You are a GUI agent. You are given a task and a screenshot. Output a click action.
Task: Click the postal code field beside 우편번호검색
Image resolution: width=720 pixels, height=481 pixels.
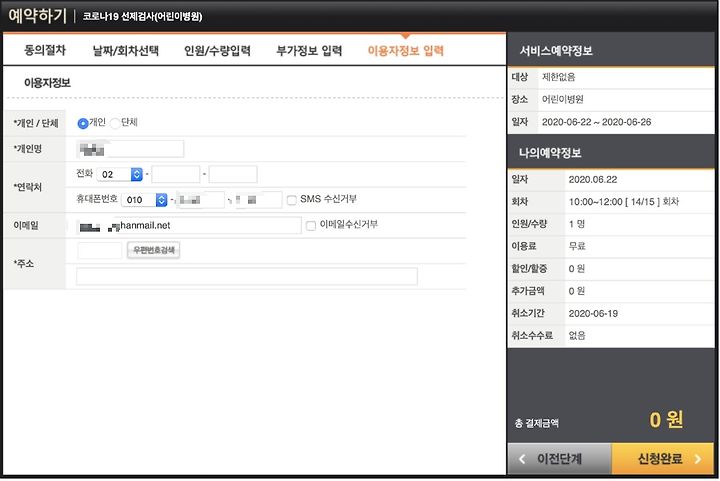click(100, 251)
